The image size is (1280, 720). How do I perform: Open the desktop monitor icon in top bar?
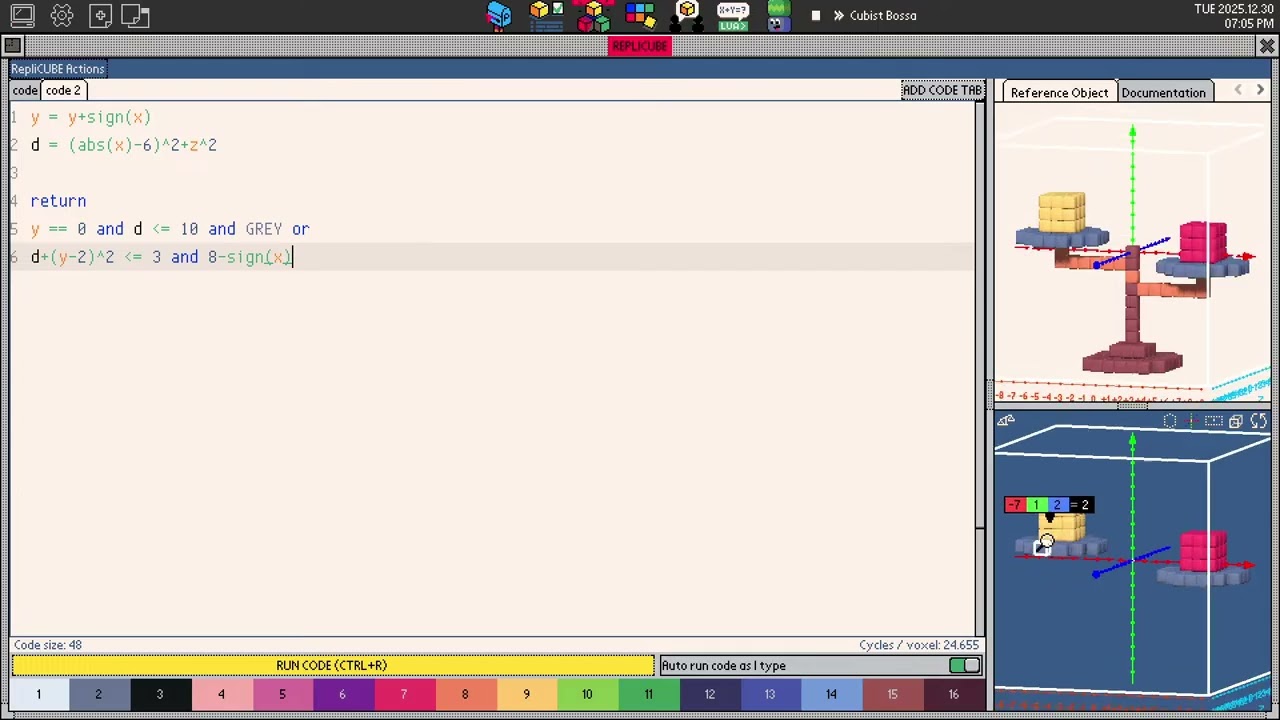click(22, 15)
